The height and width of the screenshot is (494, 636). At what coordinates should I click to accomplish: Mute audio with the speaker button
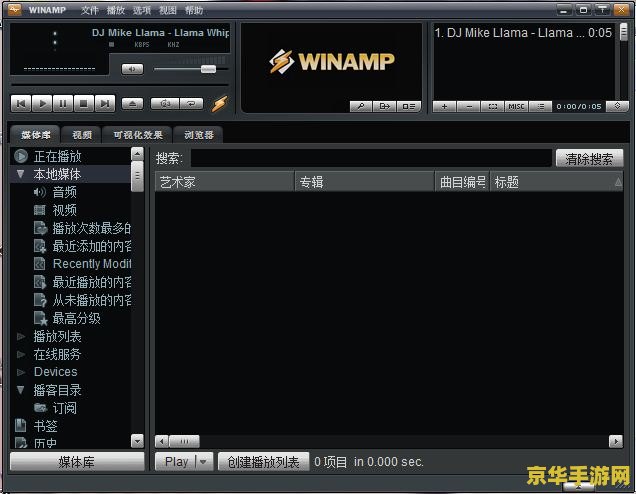pos(132,69)
